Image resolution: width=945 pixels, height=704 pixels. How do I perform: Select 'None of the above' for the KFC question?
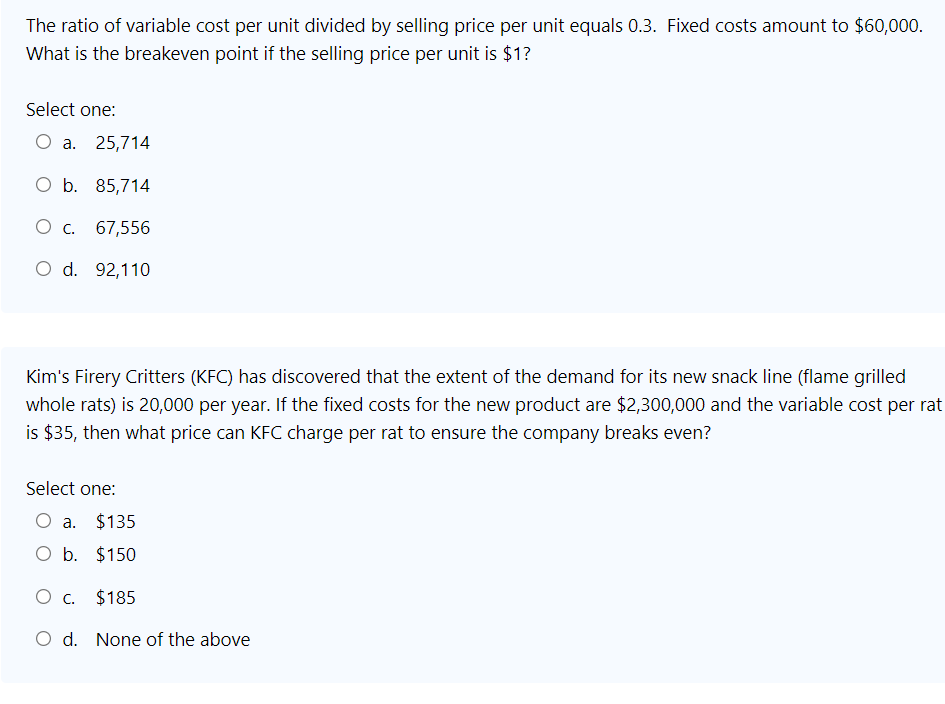point(43,638)
